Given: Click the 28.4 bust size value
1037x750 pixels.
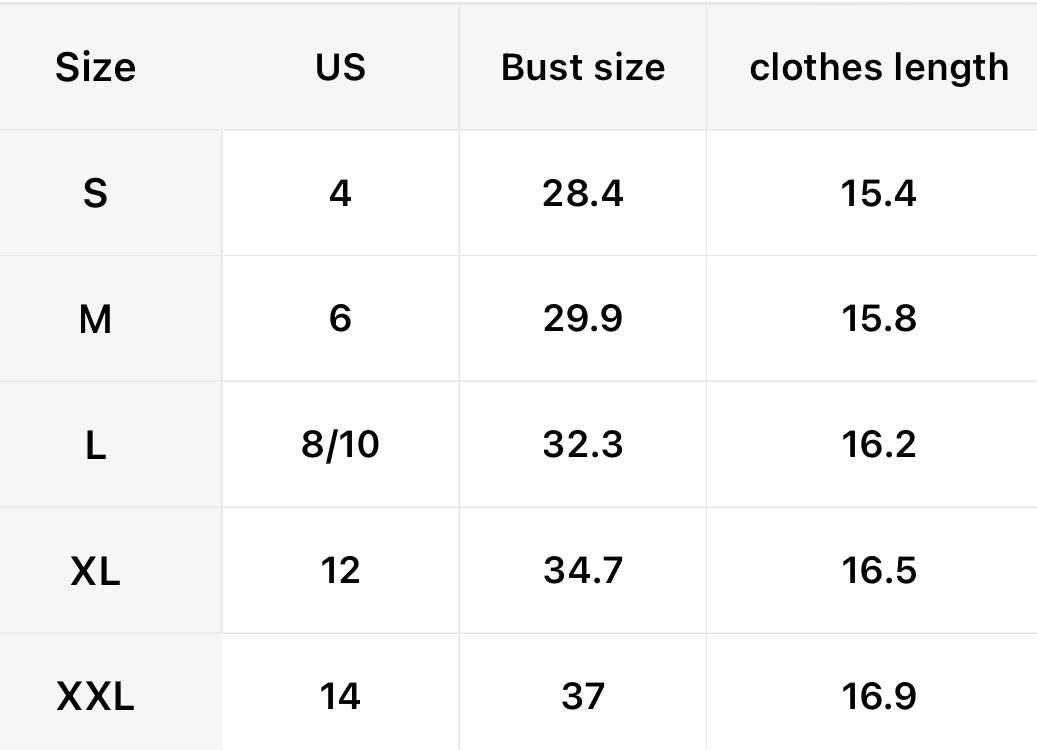Looking at the screenshot, I should pyautogui.click(x=582, y=193).
